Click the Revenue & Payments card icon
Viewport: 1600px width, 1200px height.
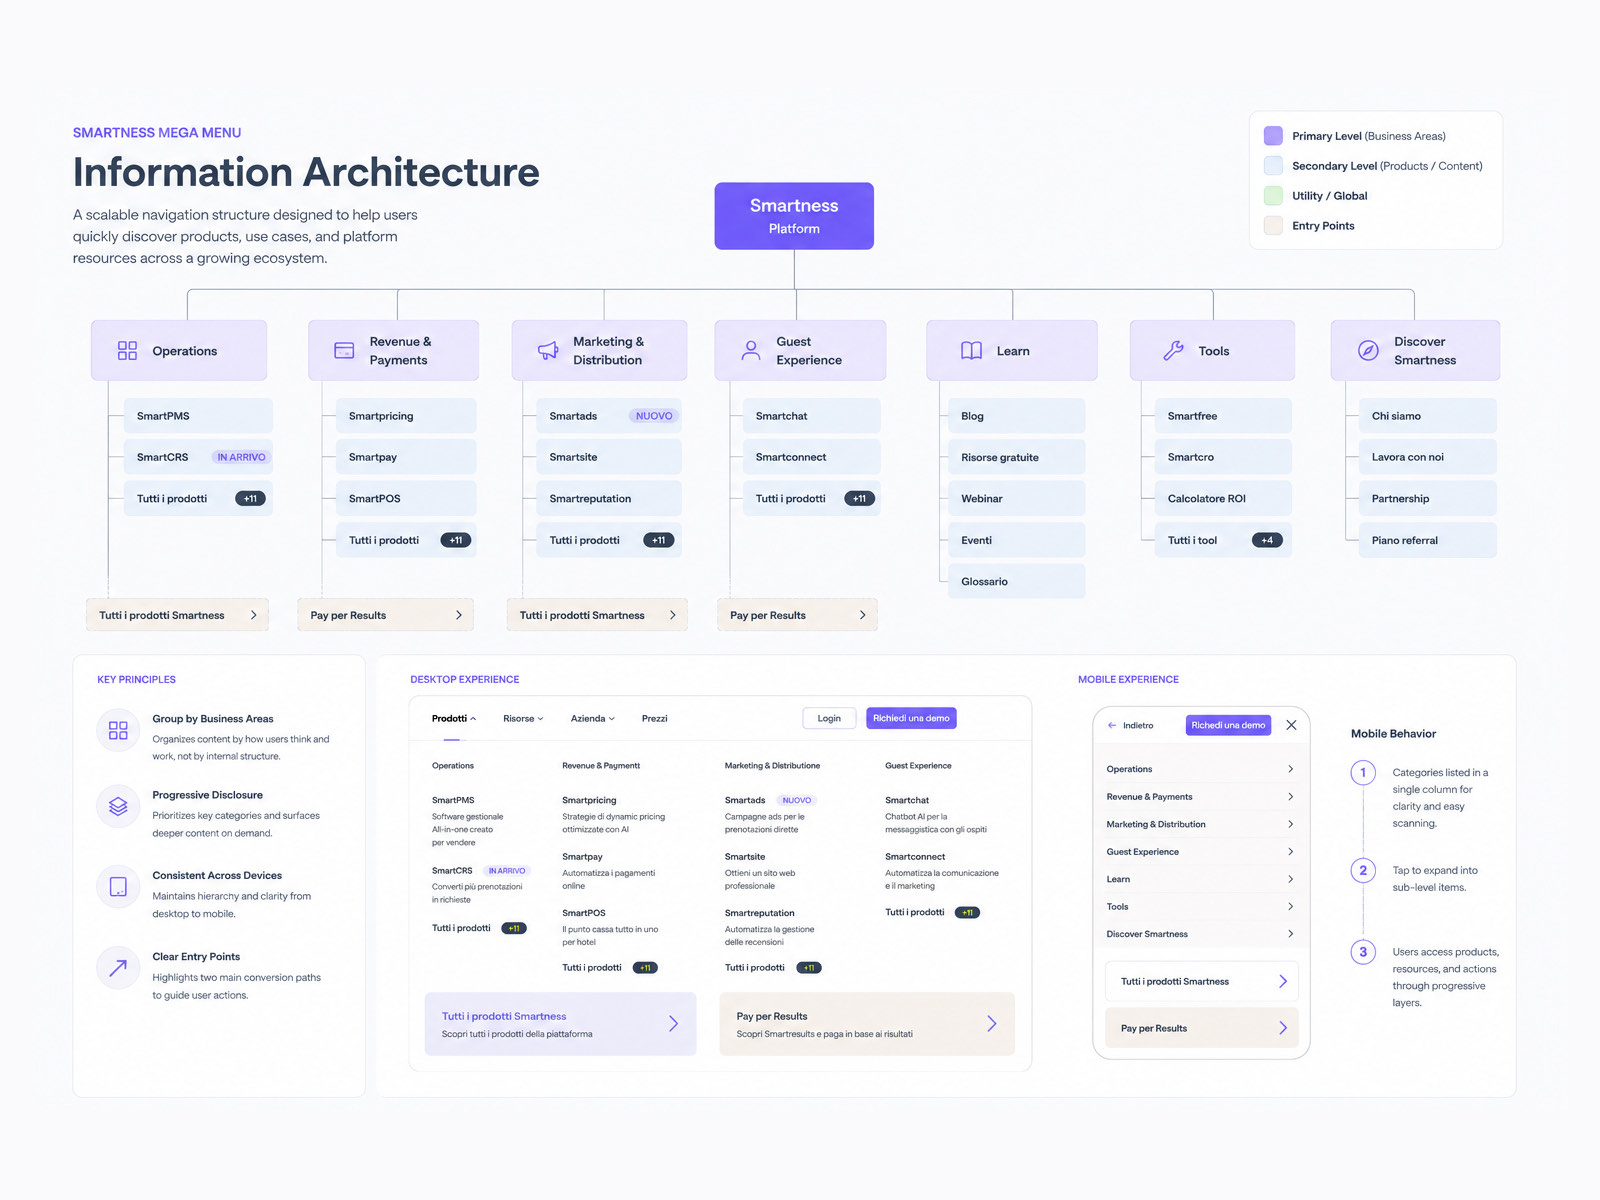(344, 351)
